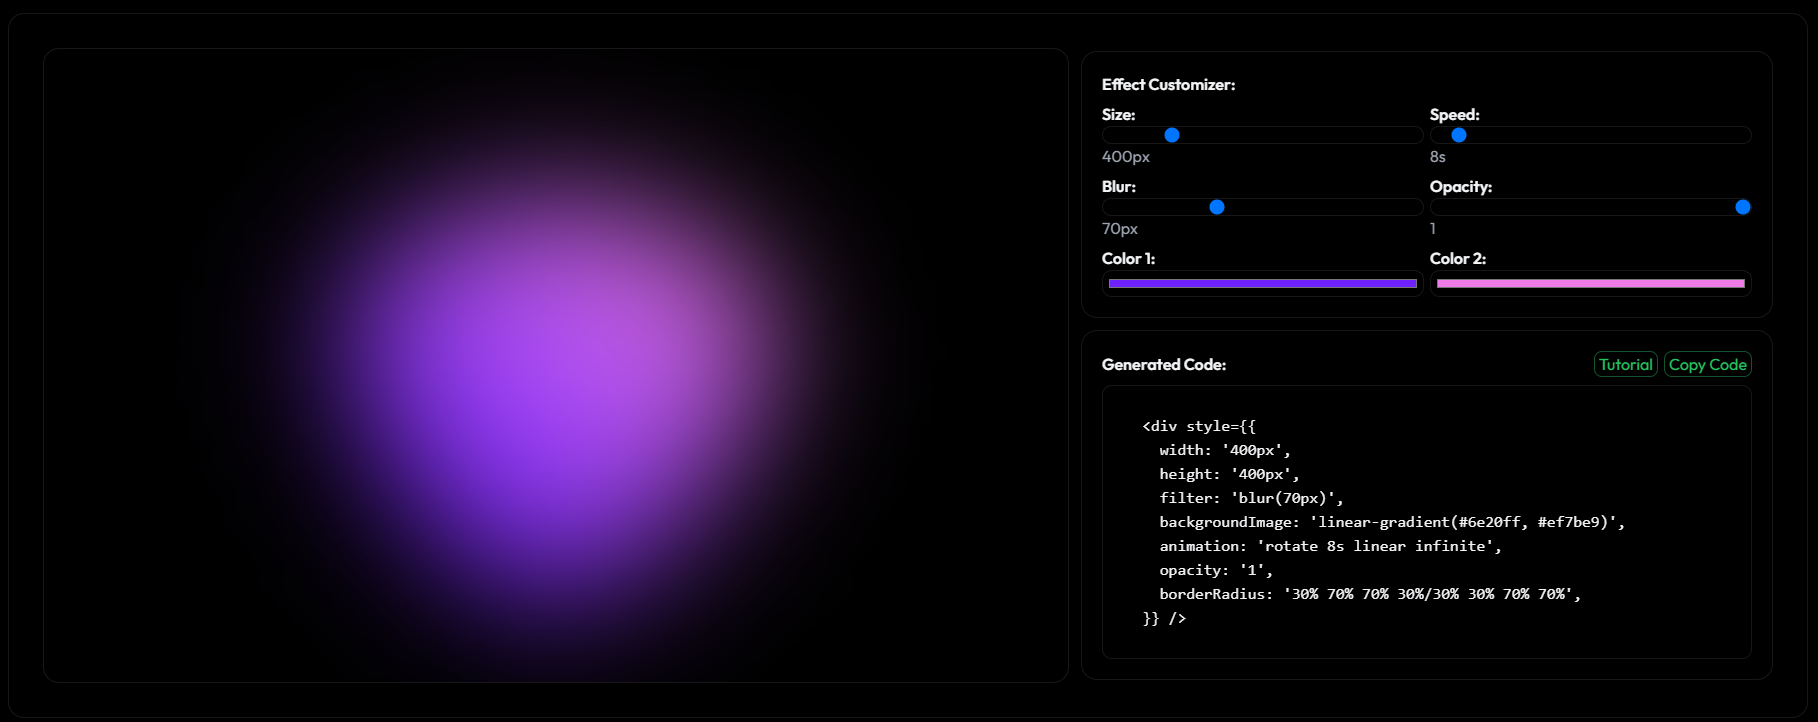This screenshot has height=722, width=1818.
Task: Click the Size slider handle
Action: pos(1172,135)
